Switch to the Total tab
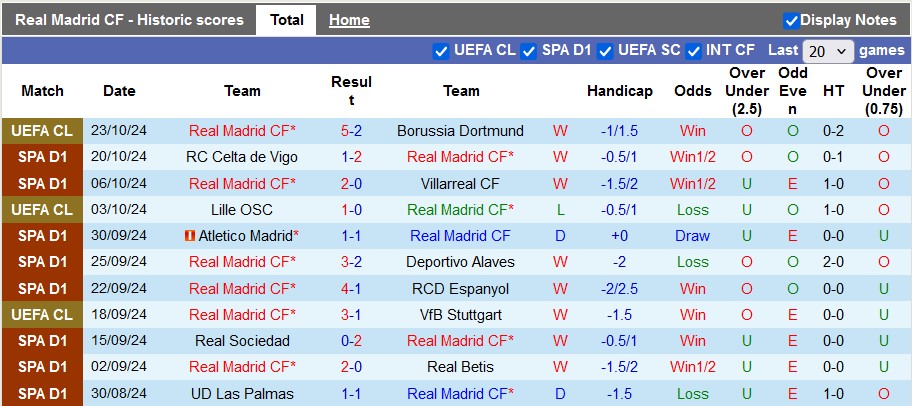This screenshot has width=912, height=406. pyautogui.click(x=287, y=20)
